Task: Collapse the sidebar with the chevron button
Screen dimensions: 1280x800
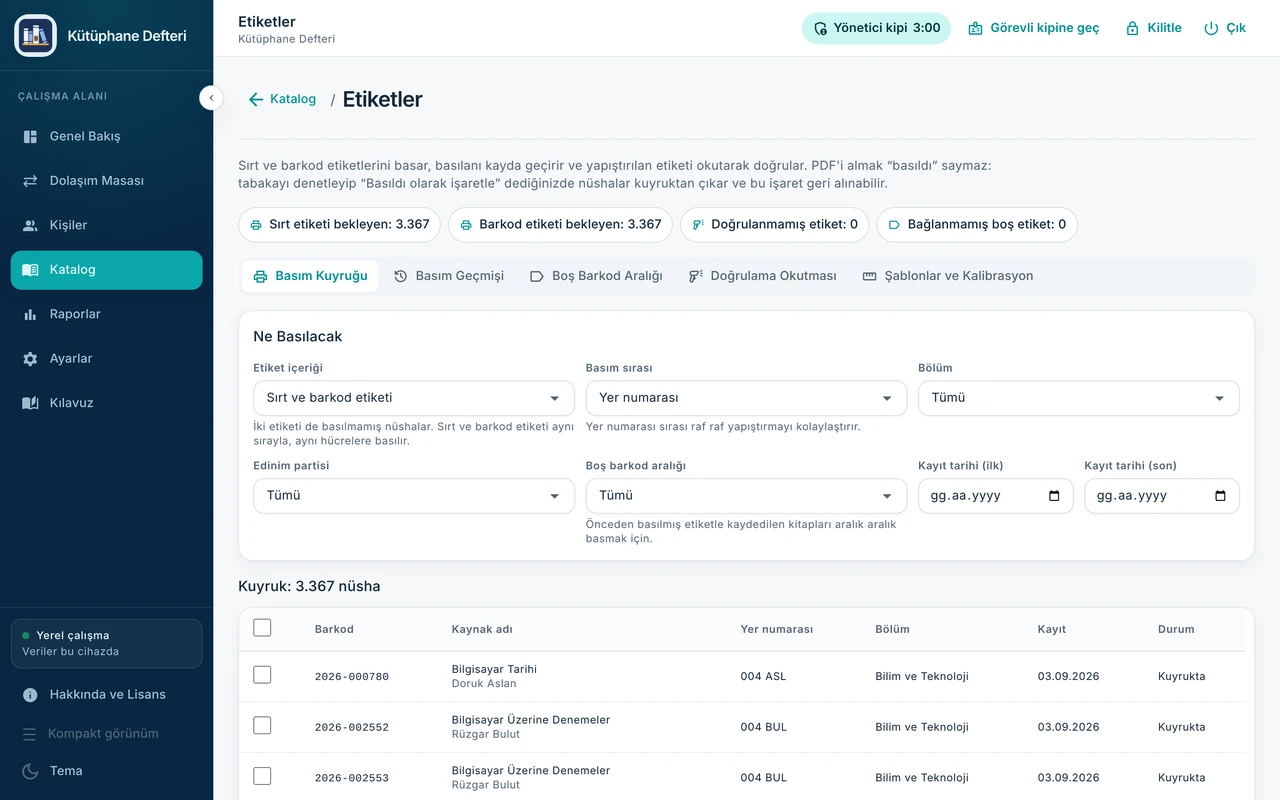Action: coord(211,97)
